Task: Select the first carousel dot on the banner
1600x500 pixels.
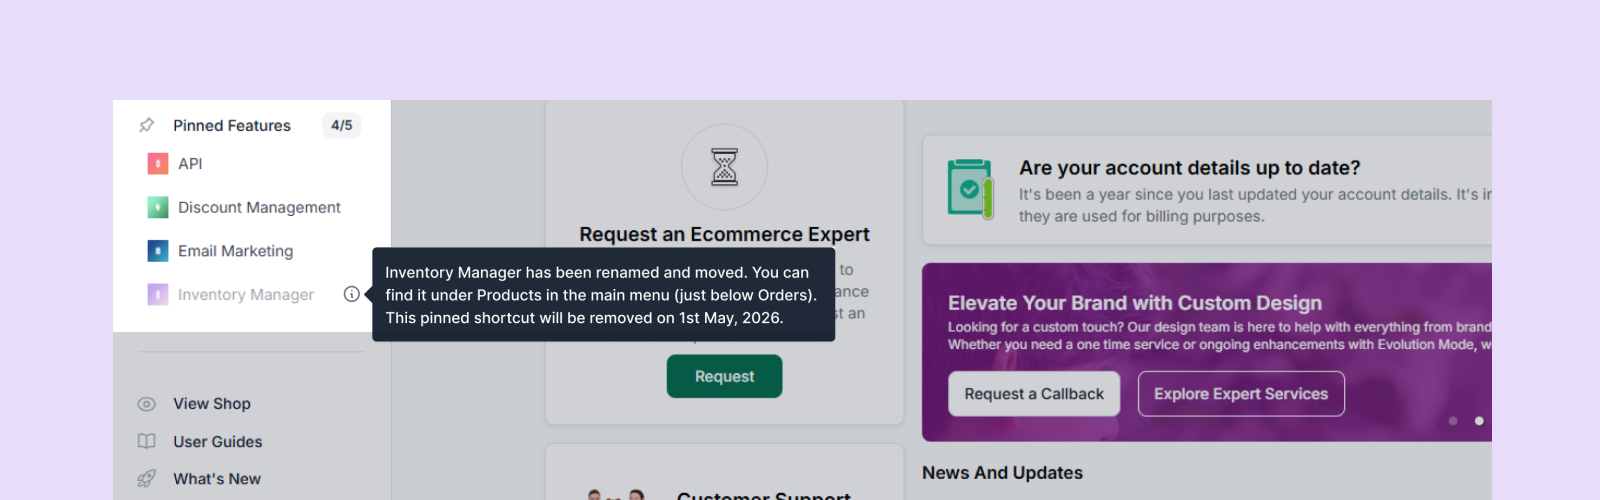Action: click(x=1453, y=421)
